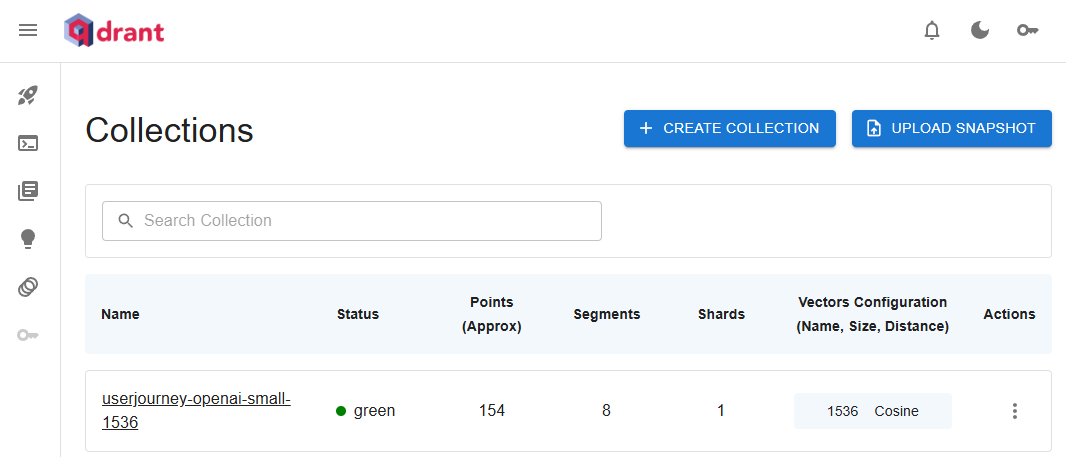Open the Console from the sidebar
The height and width of the screenshot is (457, 1066).
pos(28,143)
